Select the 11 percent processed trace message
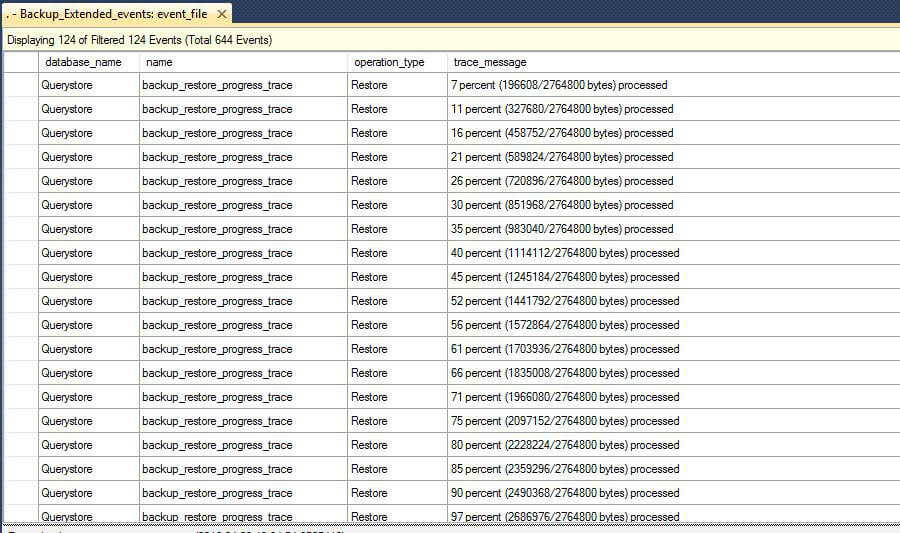 [561, 109]
